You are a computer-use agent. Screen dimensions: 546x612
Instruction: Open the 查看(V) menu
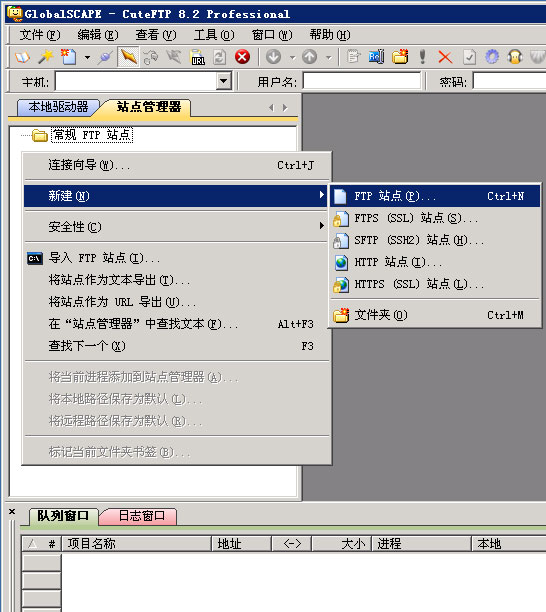[156, 35]
